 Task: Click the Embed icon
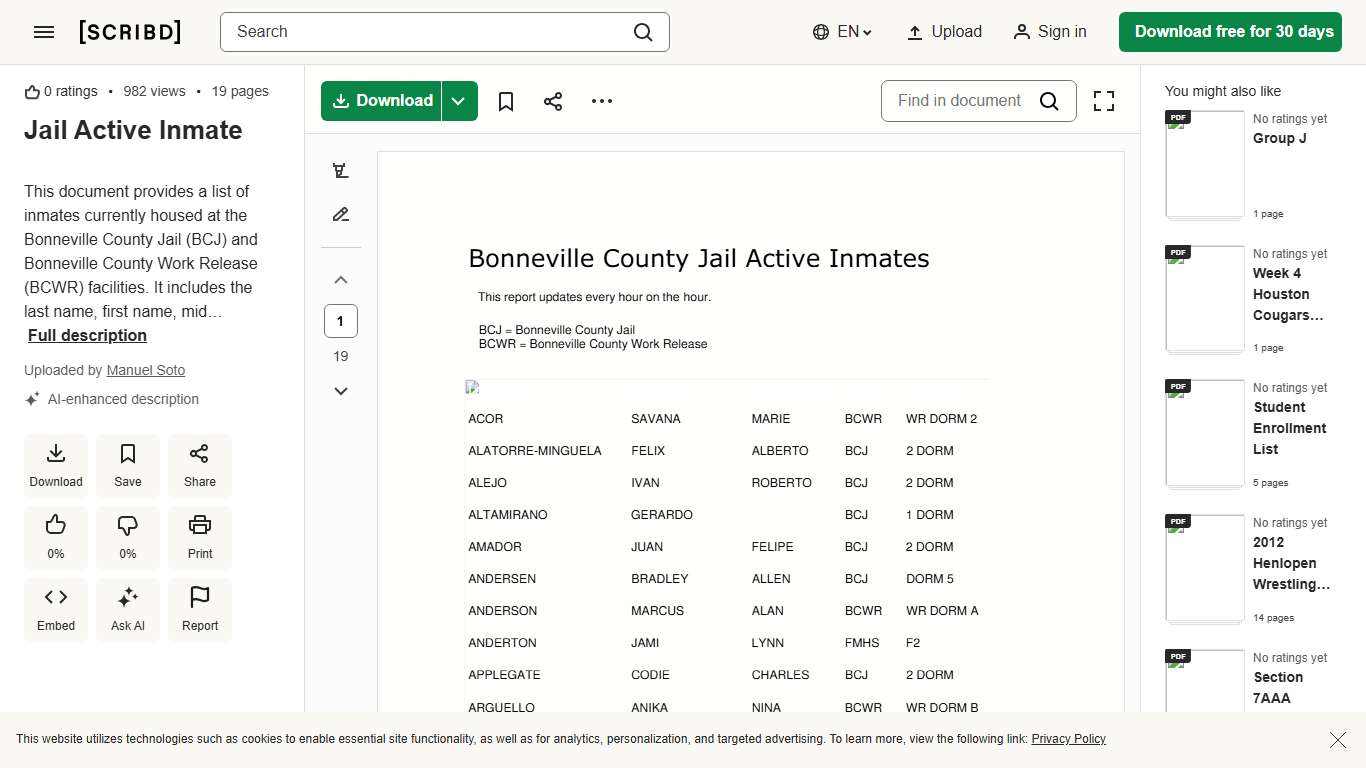[x=55, y=609]
